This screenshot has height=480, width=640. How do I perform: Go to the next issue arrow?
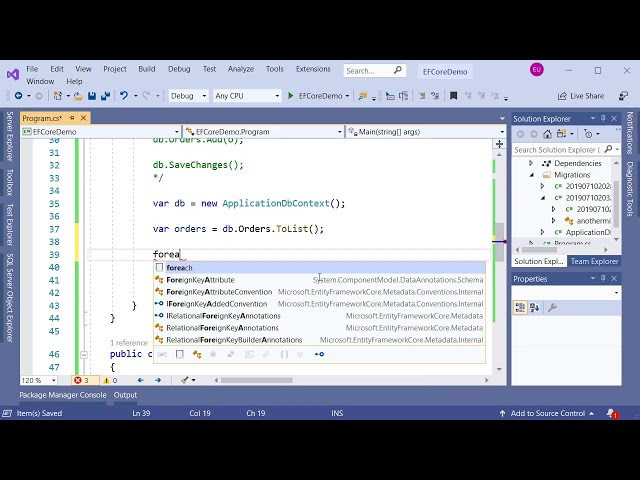tap(158, 380)
